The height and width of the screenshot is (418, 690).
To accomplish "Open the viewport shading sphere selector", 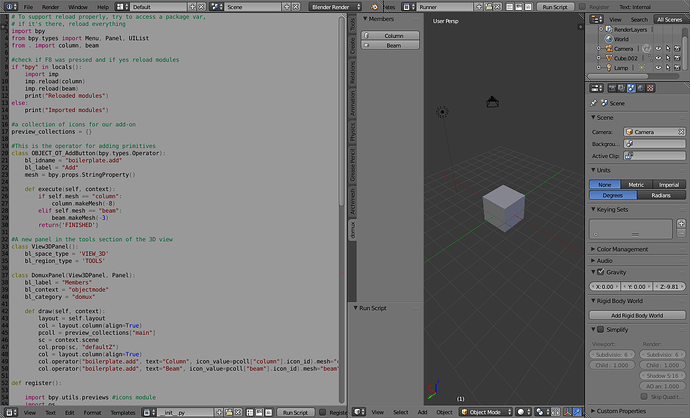I will [524, 412].
